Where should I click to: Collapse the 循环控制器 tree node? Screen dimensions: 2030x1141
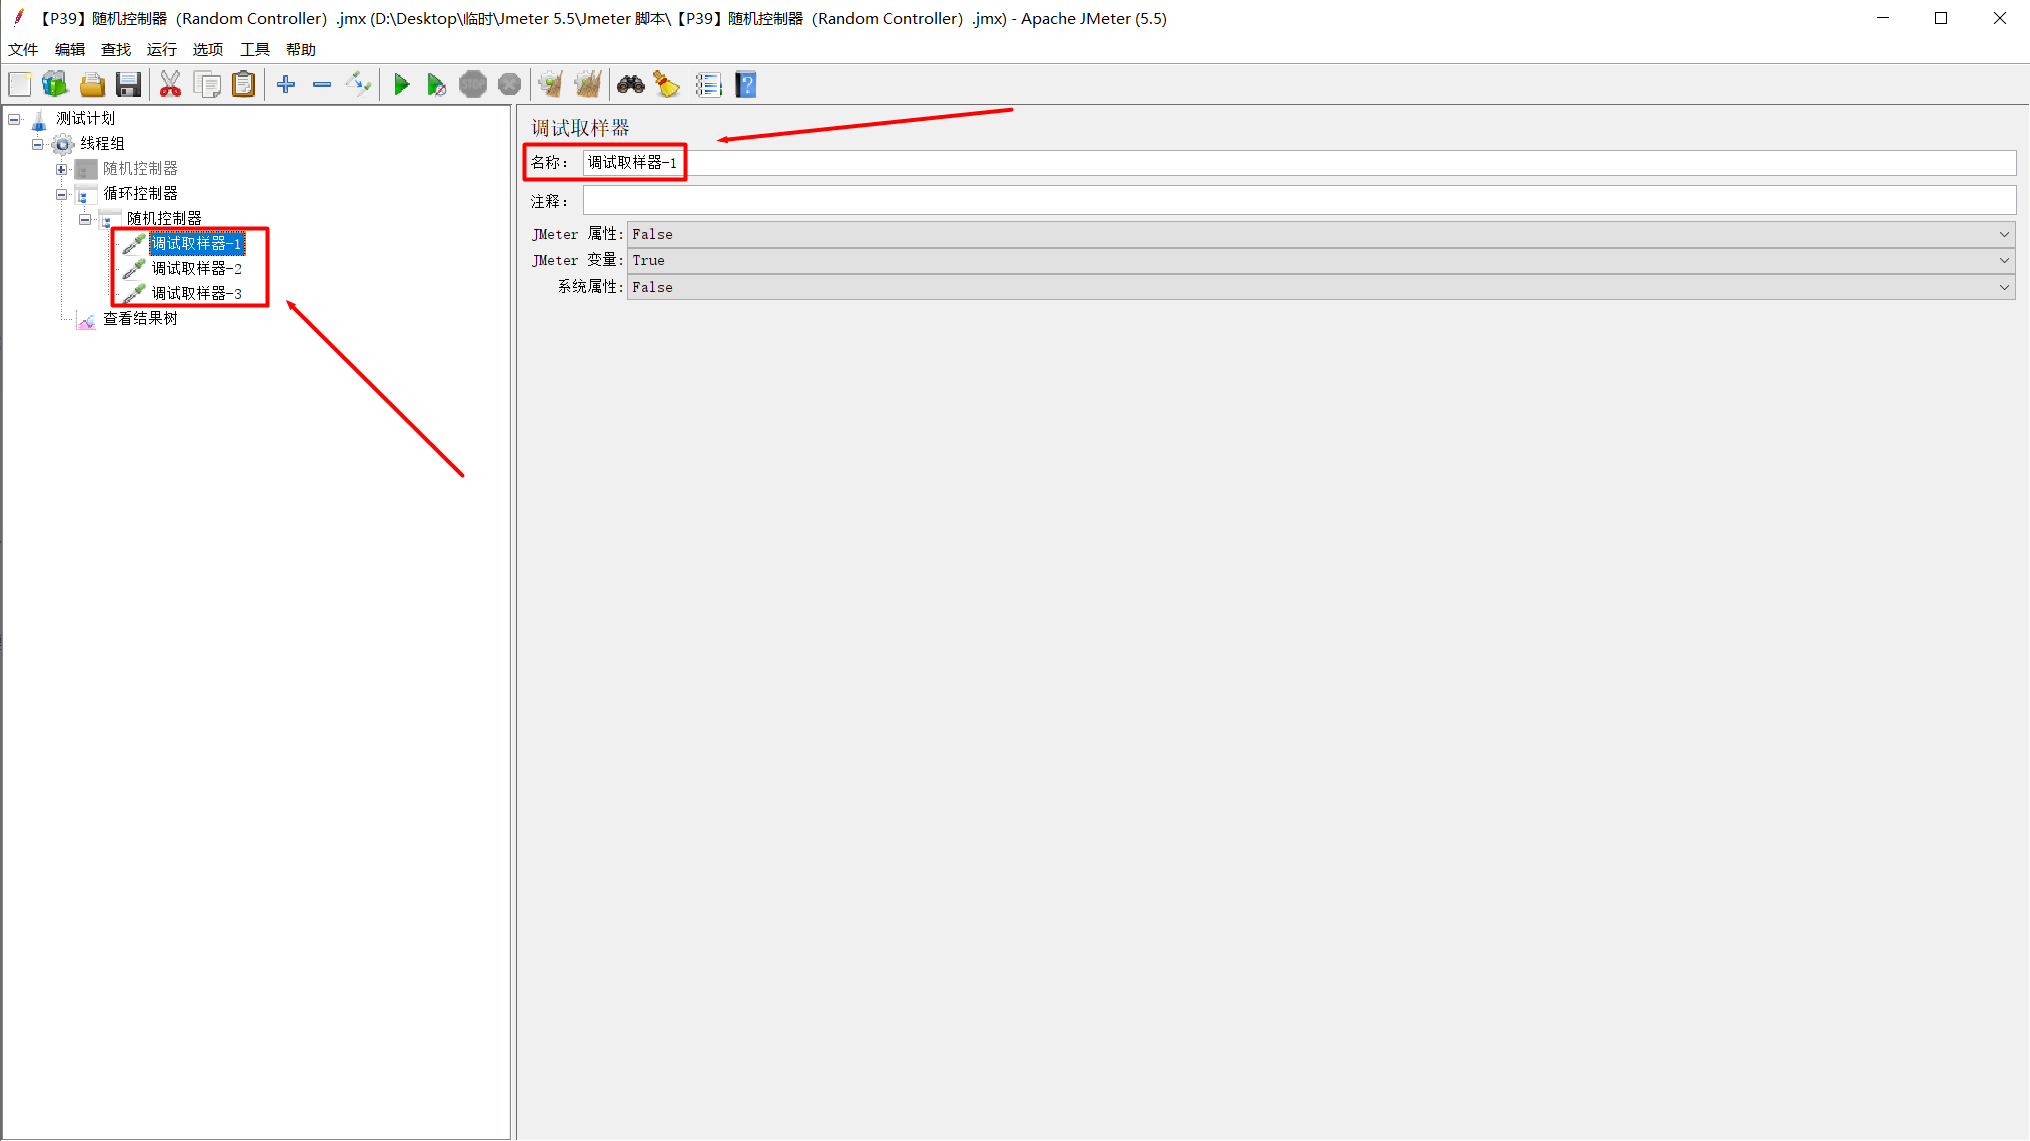[62, 194]
